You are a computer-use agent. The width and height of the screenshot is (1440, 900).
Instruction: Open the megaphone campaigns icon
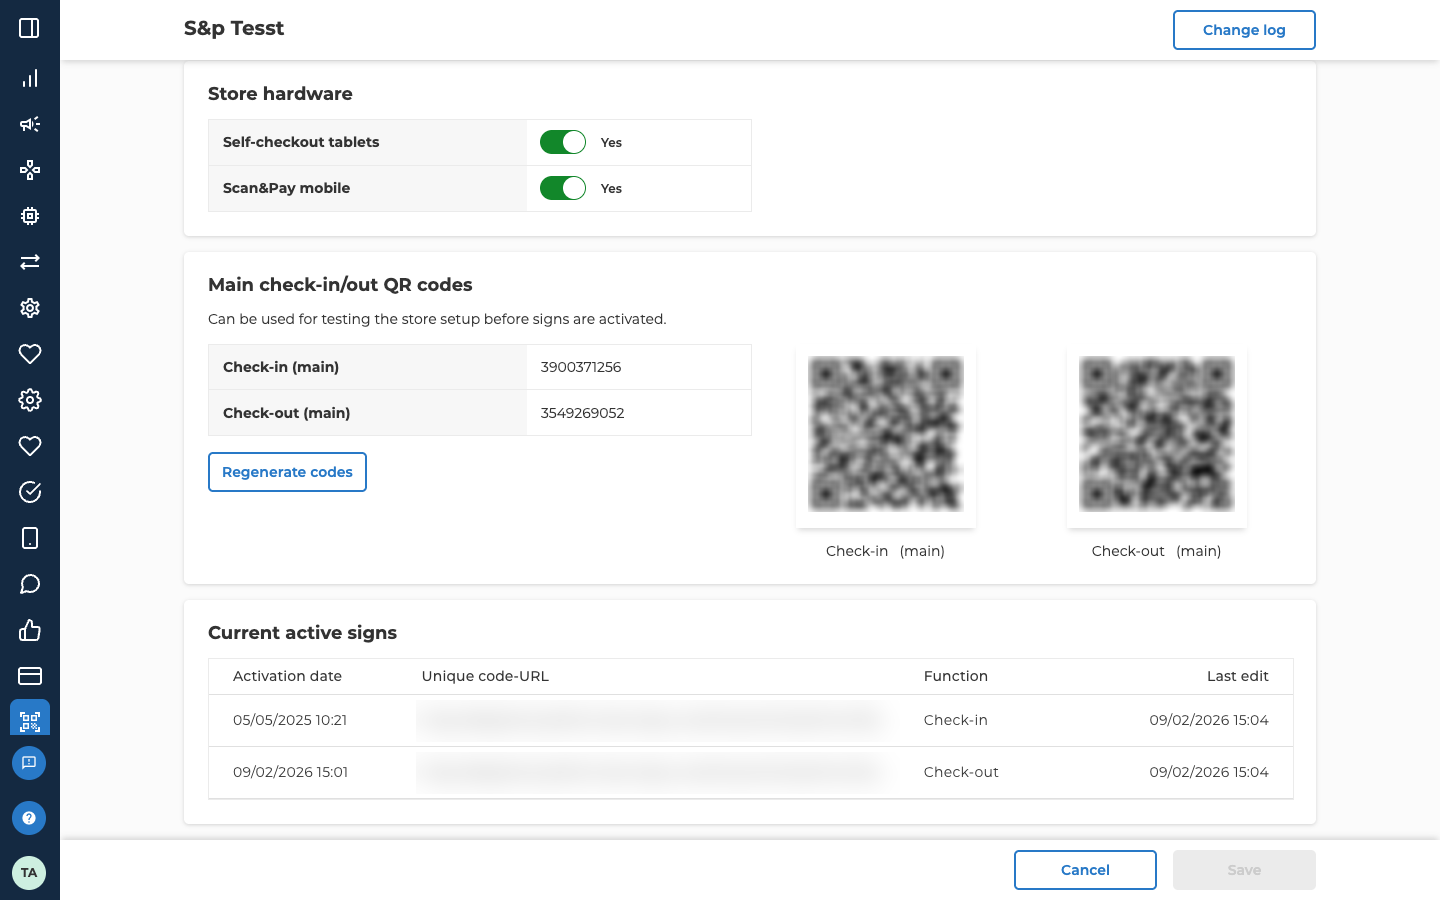pyautogui.click(x=29, y=124)
